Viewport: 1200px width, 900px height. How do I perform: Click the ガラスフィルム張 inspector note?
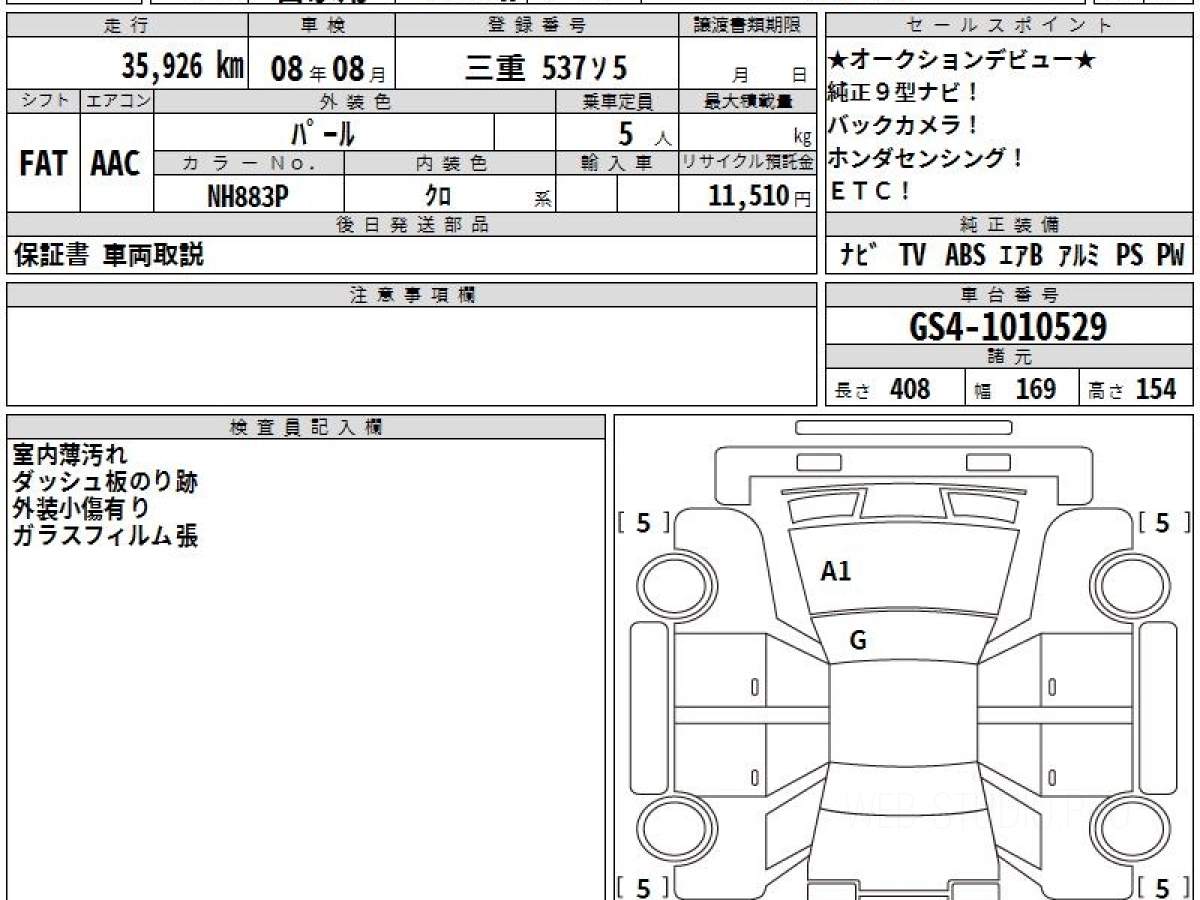click(105, 536)
